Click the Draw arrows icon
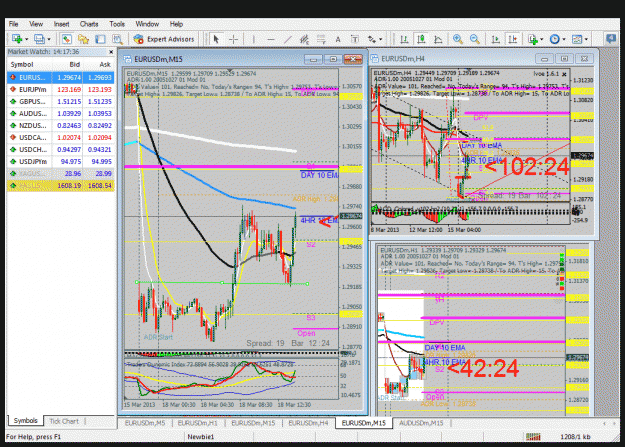625x447 pixels. click(371, 39)
